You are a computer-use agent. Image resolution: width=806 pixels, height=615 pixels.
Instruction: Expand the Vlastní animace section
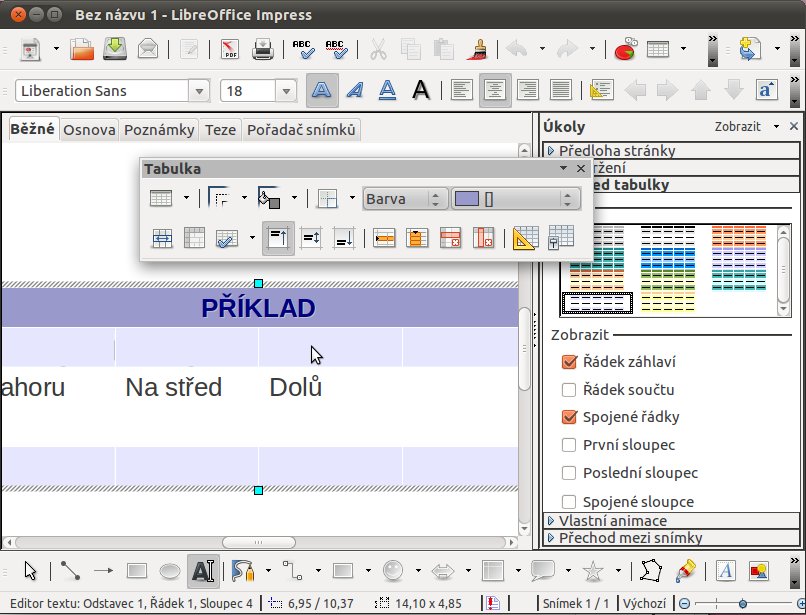click(671, 521)
